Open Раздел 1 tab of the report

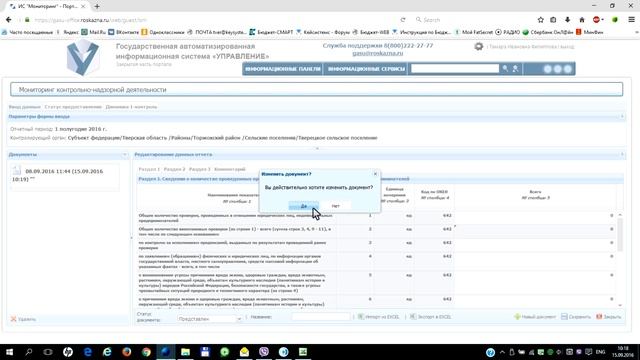(149, 169)
